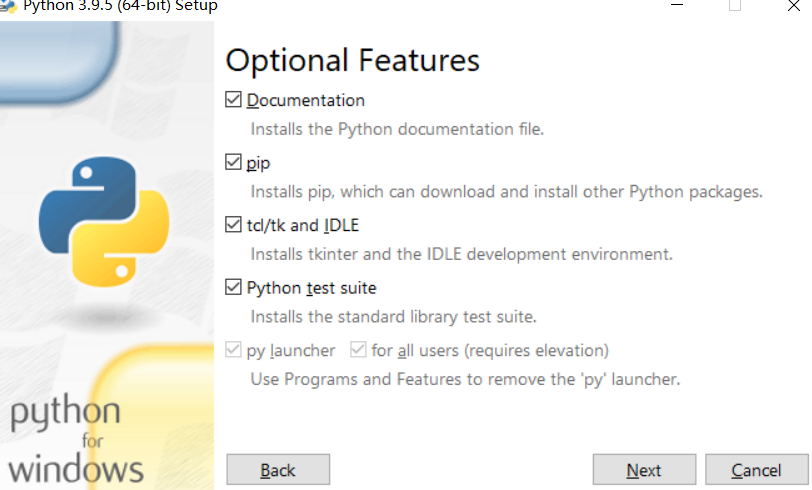Click the standard library test suite description

393,317
